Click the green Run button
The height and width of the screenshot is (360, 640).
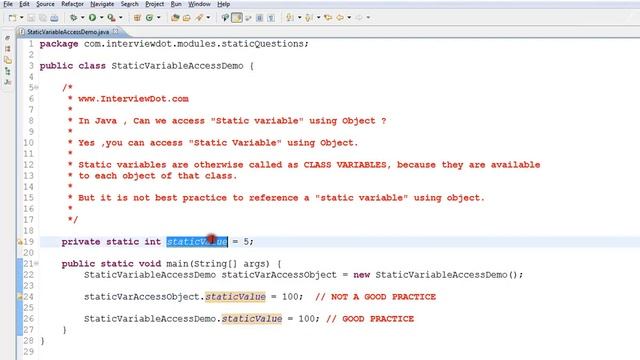coord(93,18)
